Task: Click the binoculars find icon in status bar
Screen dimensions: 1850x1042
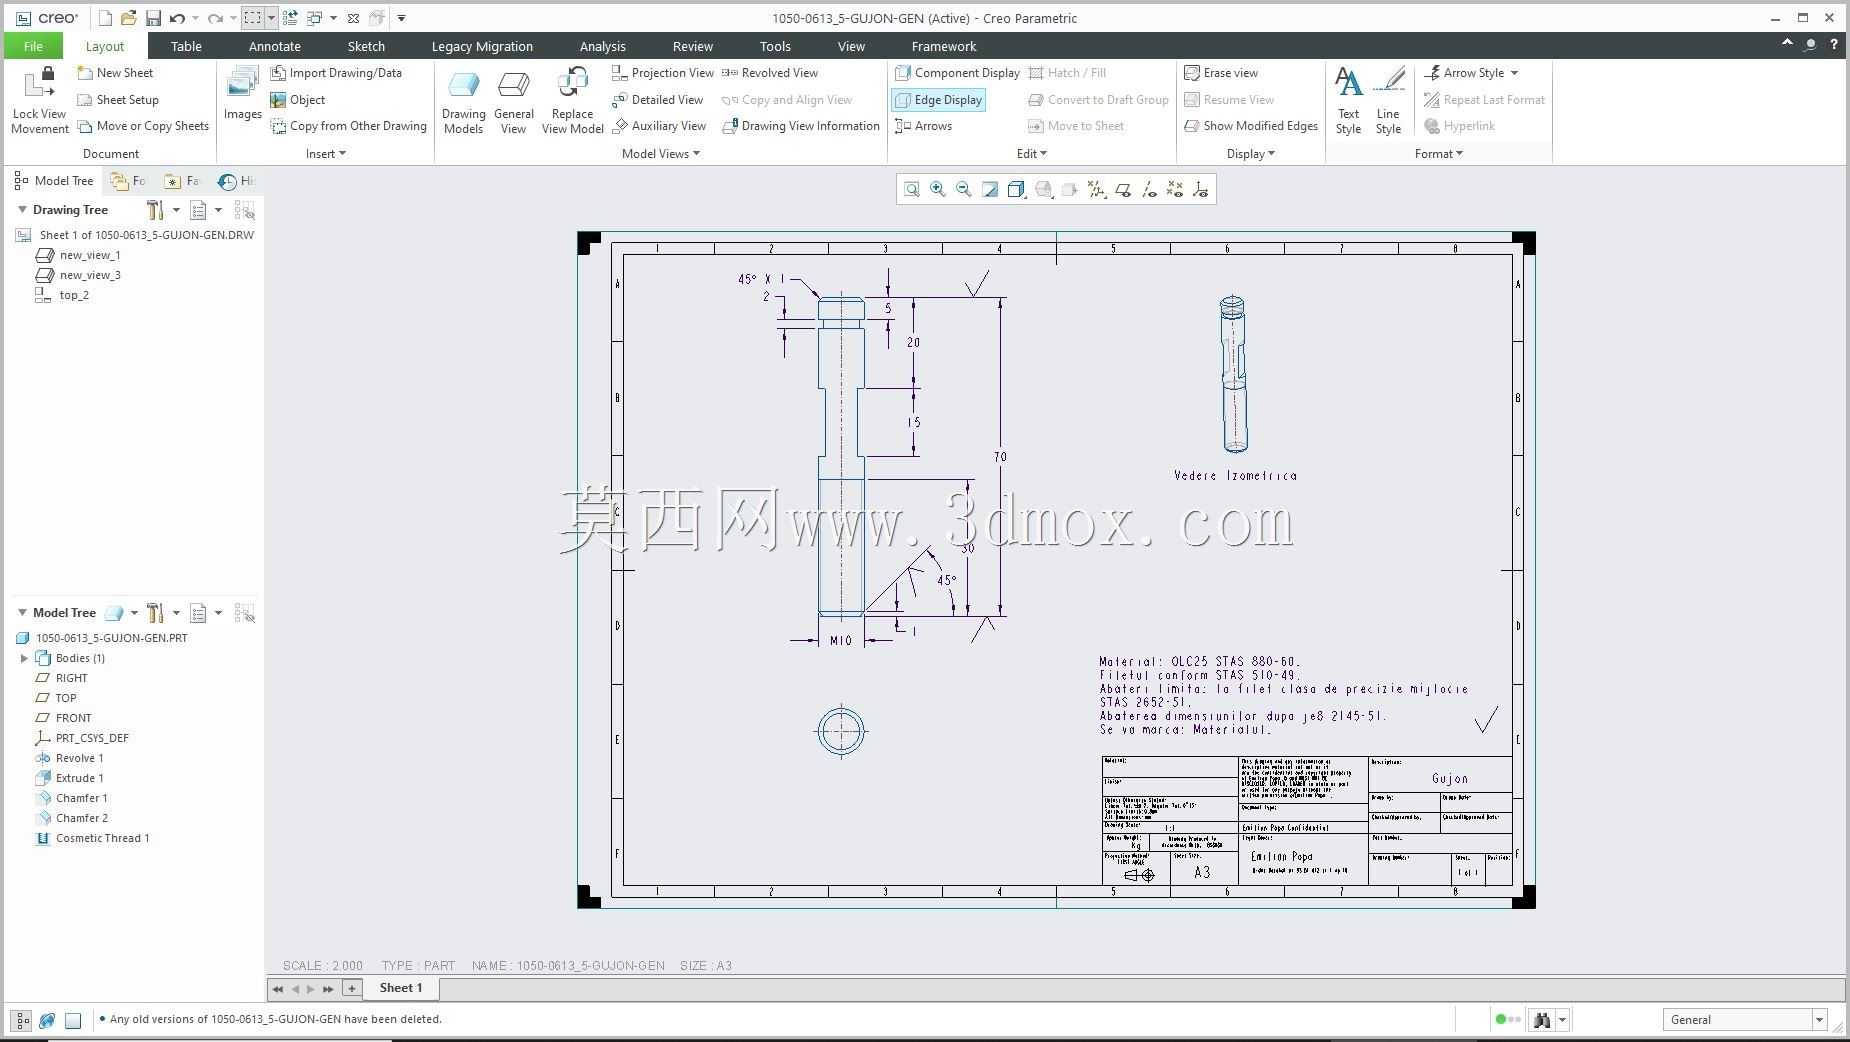Action: (1542, 1020)
